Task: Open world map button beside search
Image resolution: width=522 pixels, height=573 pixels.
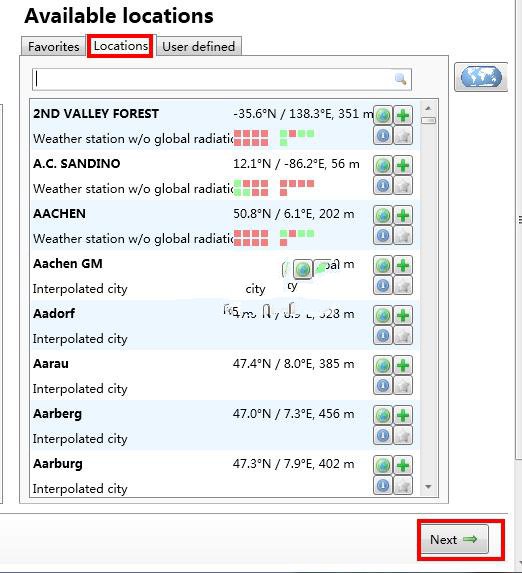Action: click(x=481, y=77)
